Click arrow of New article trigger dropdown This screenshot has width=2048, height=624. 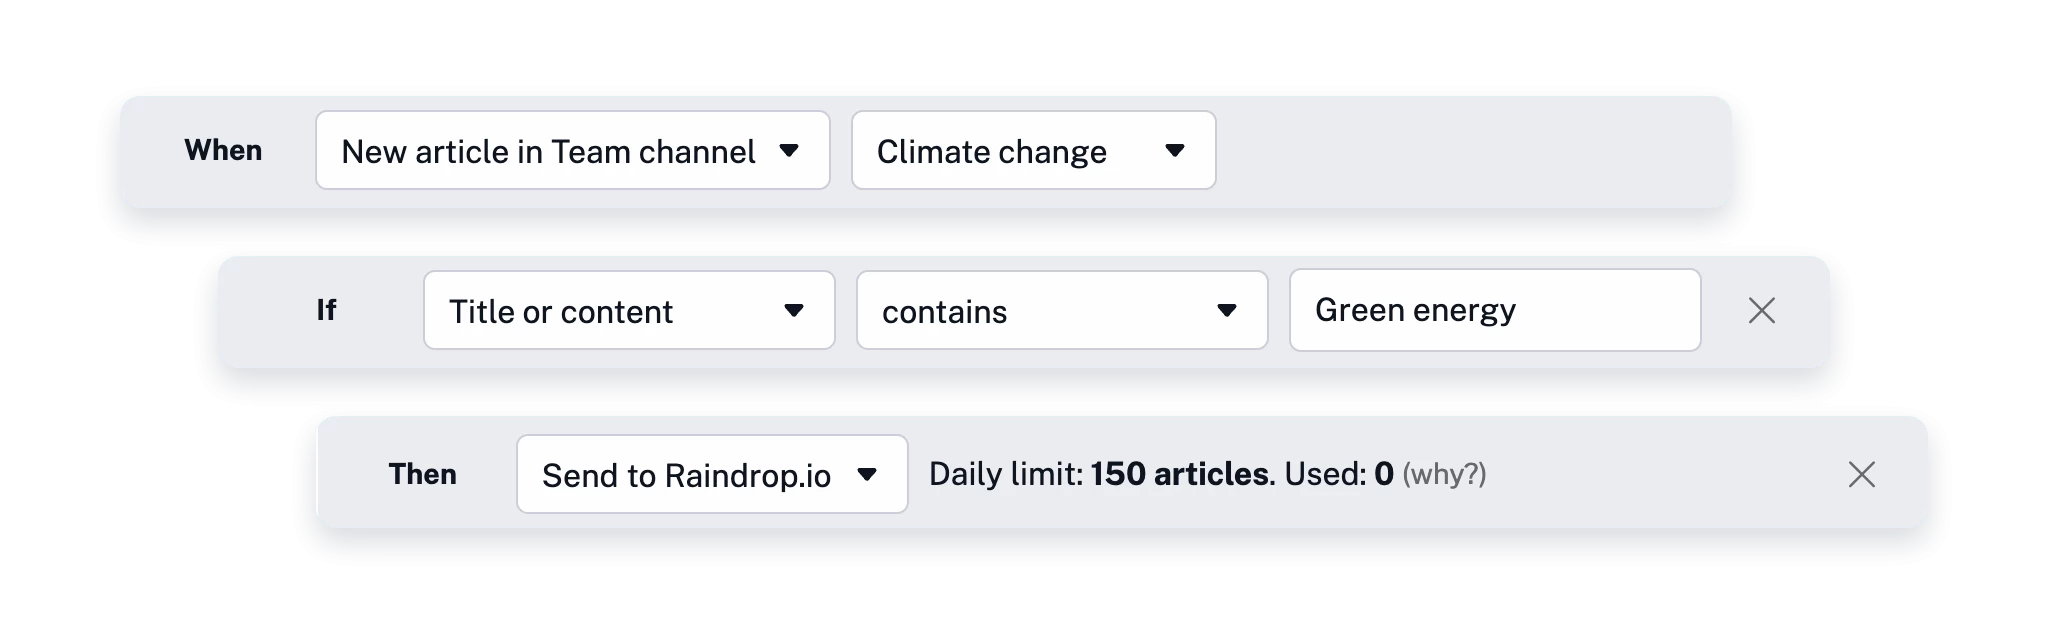pyautogui.click(x=789, y=151)
